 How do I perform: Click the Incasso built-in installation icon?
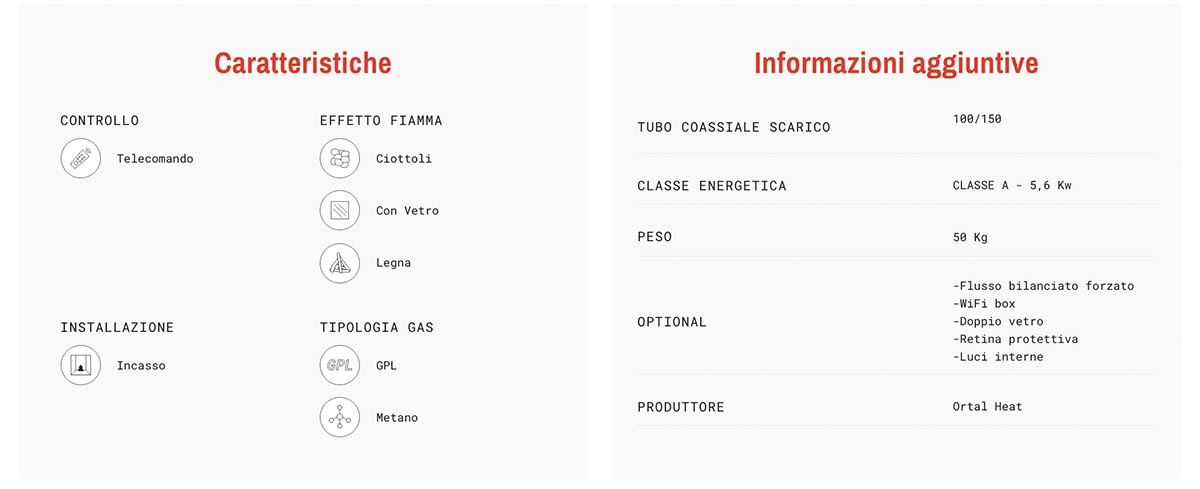pos(80,366)
